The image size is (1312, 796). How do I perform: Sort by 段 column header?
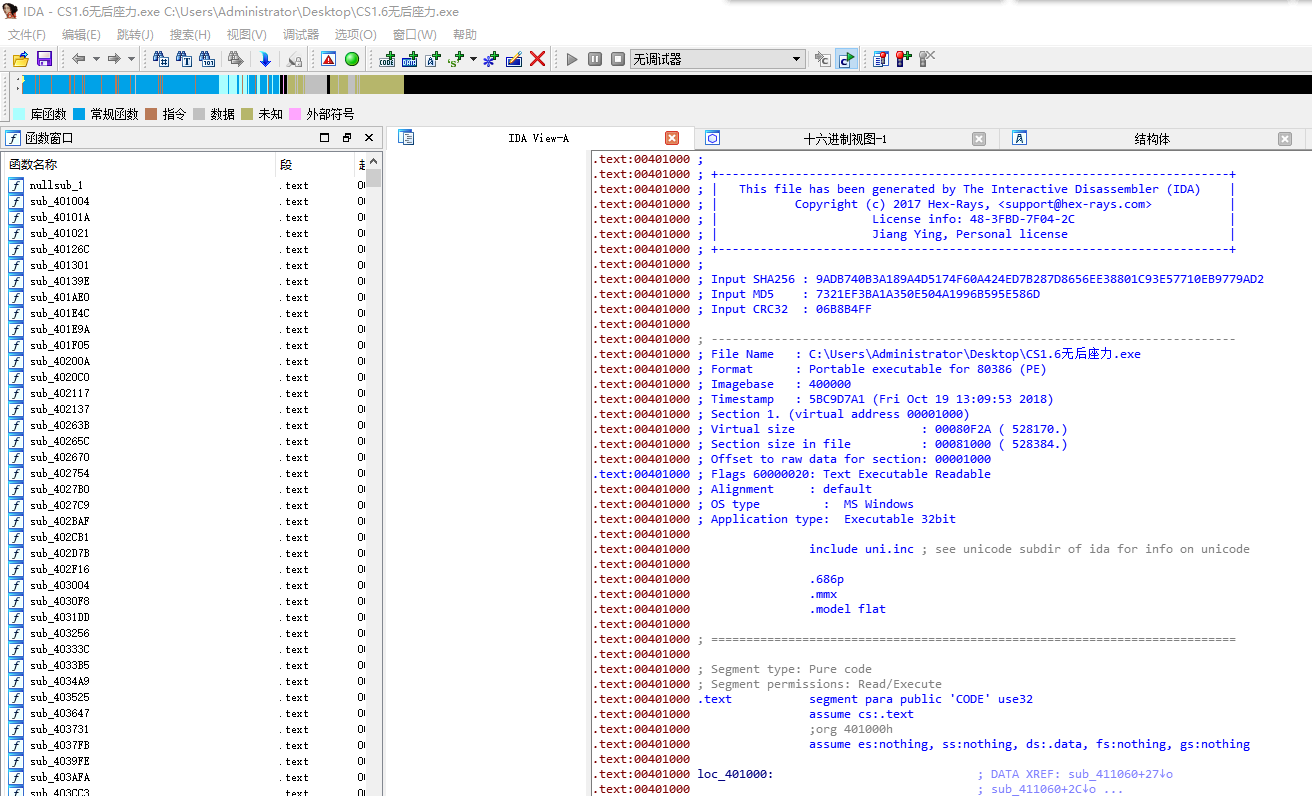click(315, 164)
